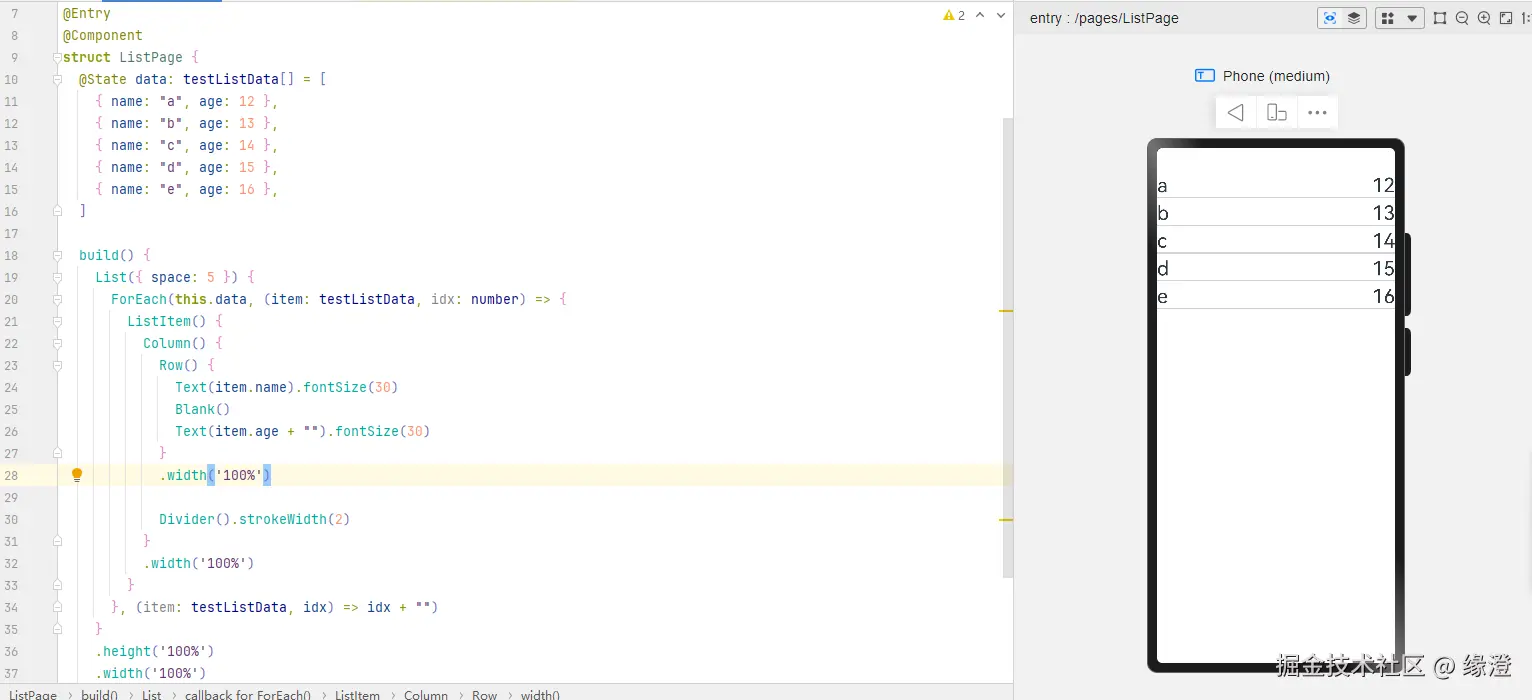Click list row 'd' in phone preview
This screenshot has height=700, width=1532.
[1276, 268]
